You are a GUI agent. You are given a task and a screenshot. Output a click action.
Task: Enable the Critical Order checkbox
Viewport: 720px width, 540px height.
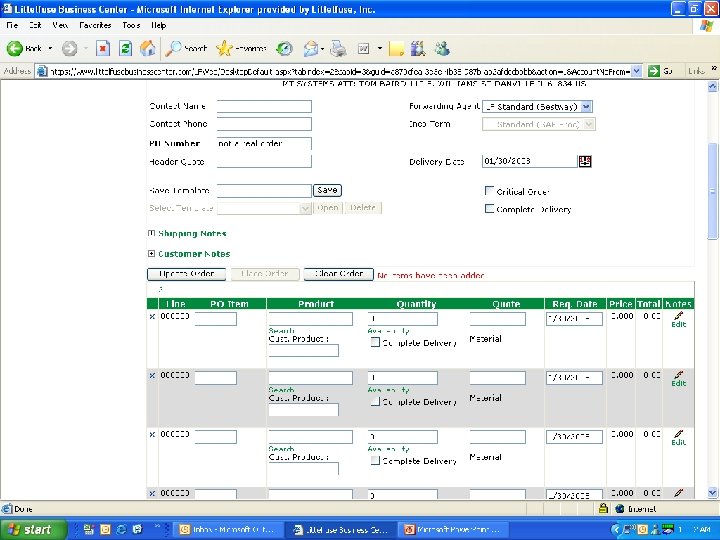click(489, 191)
